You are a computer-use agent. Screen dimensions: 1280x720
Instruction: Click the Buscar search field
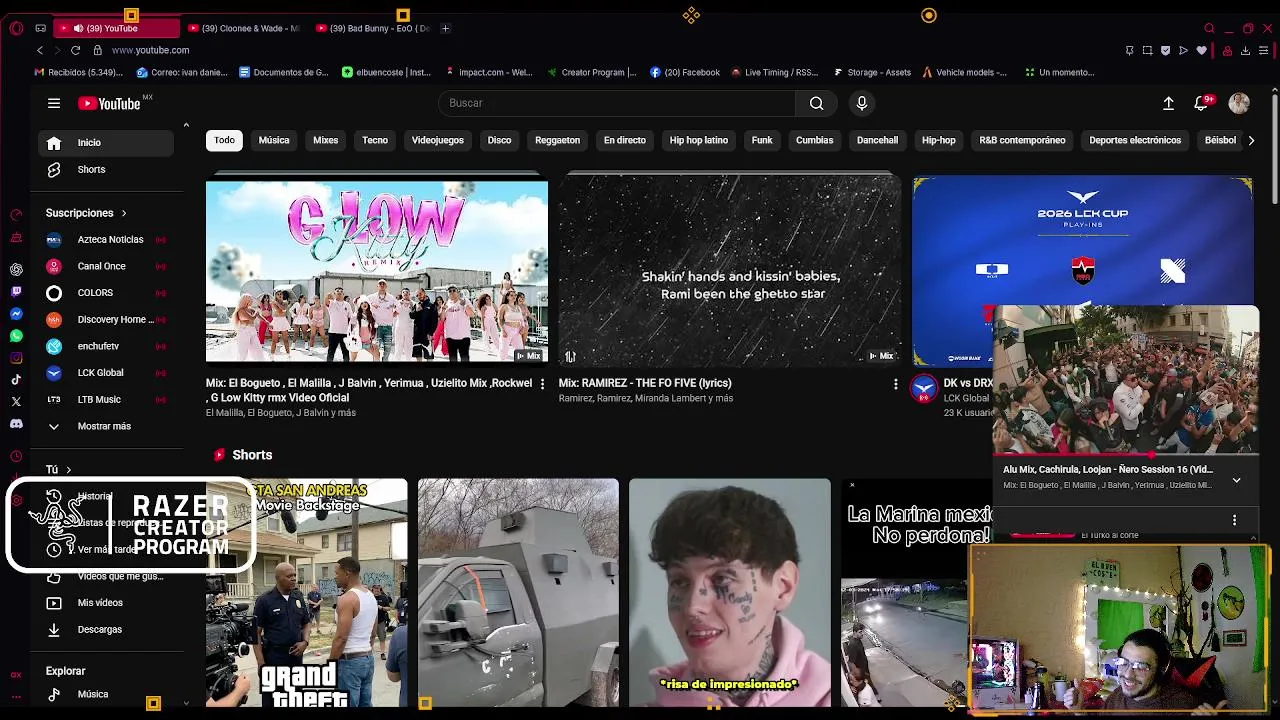(x=617, y=103)
